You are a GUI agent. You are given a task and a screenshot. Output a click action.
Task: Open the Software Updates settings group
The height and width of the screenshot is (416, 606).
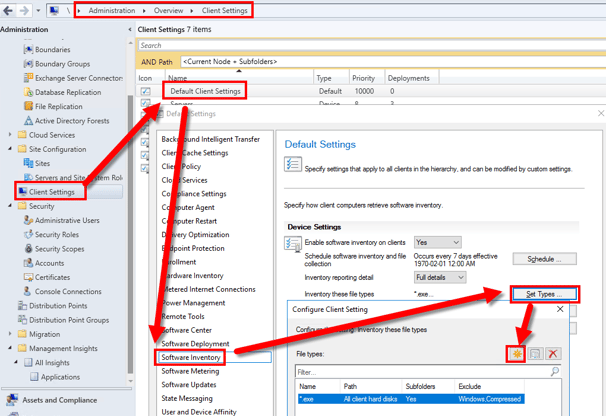(189, 385)
